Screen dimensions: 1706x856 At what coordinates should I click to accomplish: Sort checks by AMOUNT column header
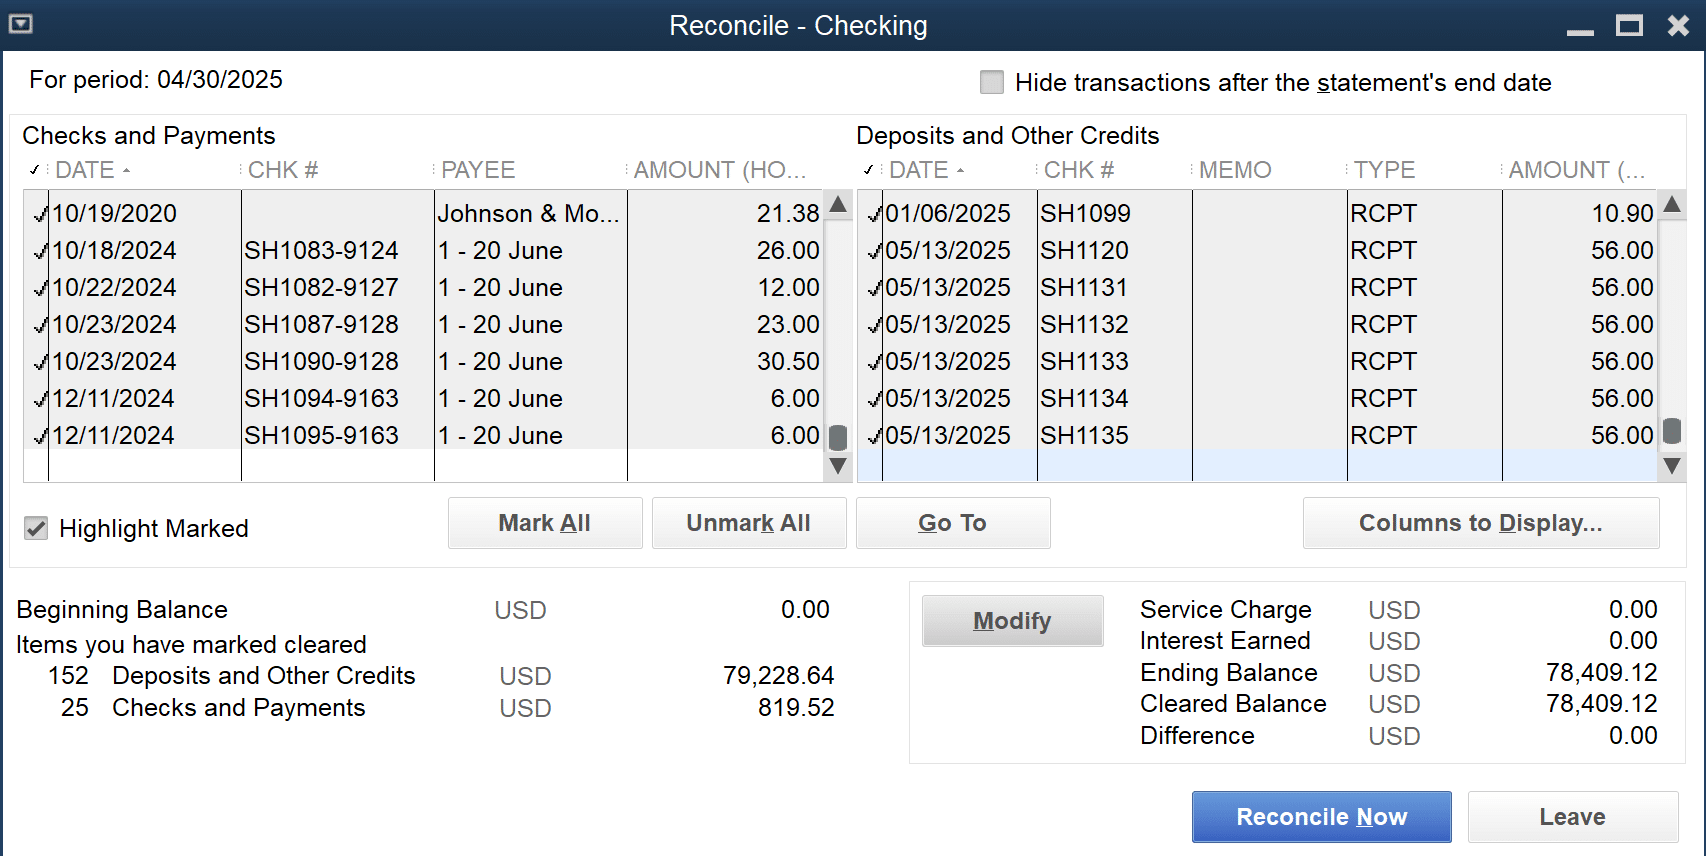click(x=720, y=170)
